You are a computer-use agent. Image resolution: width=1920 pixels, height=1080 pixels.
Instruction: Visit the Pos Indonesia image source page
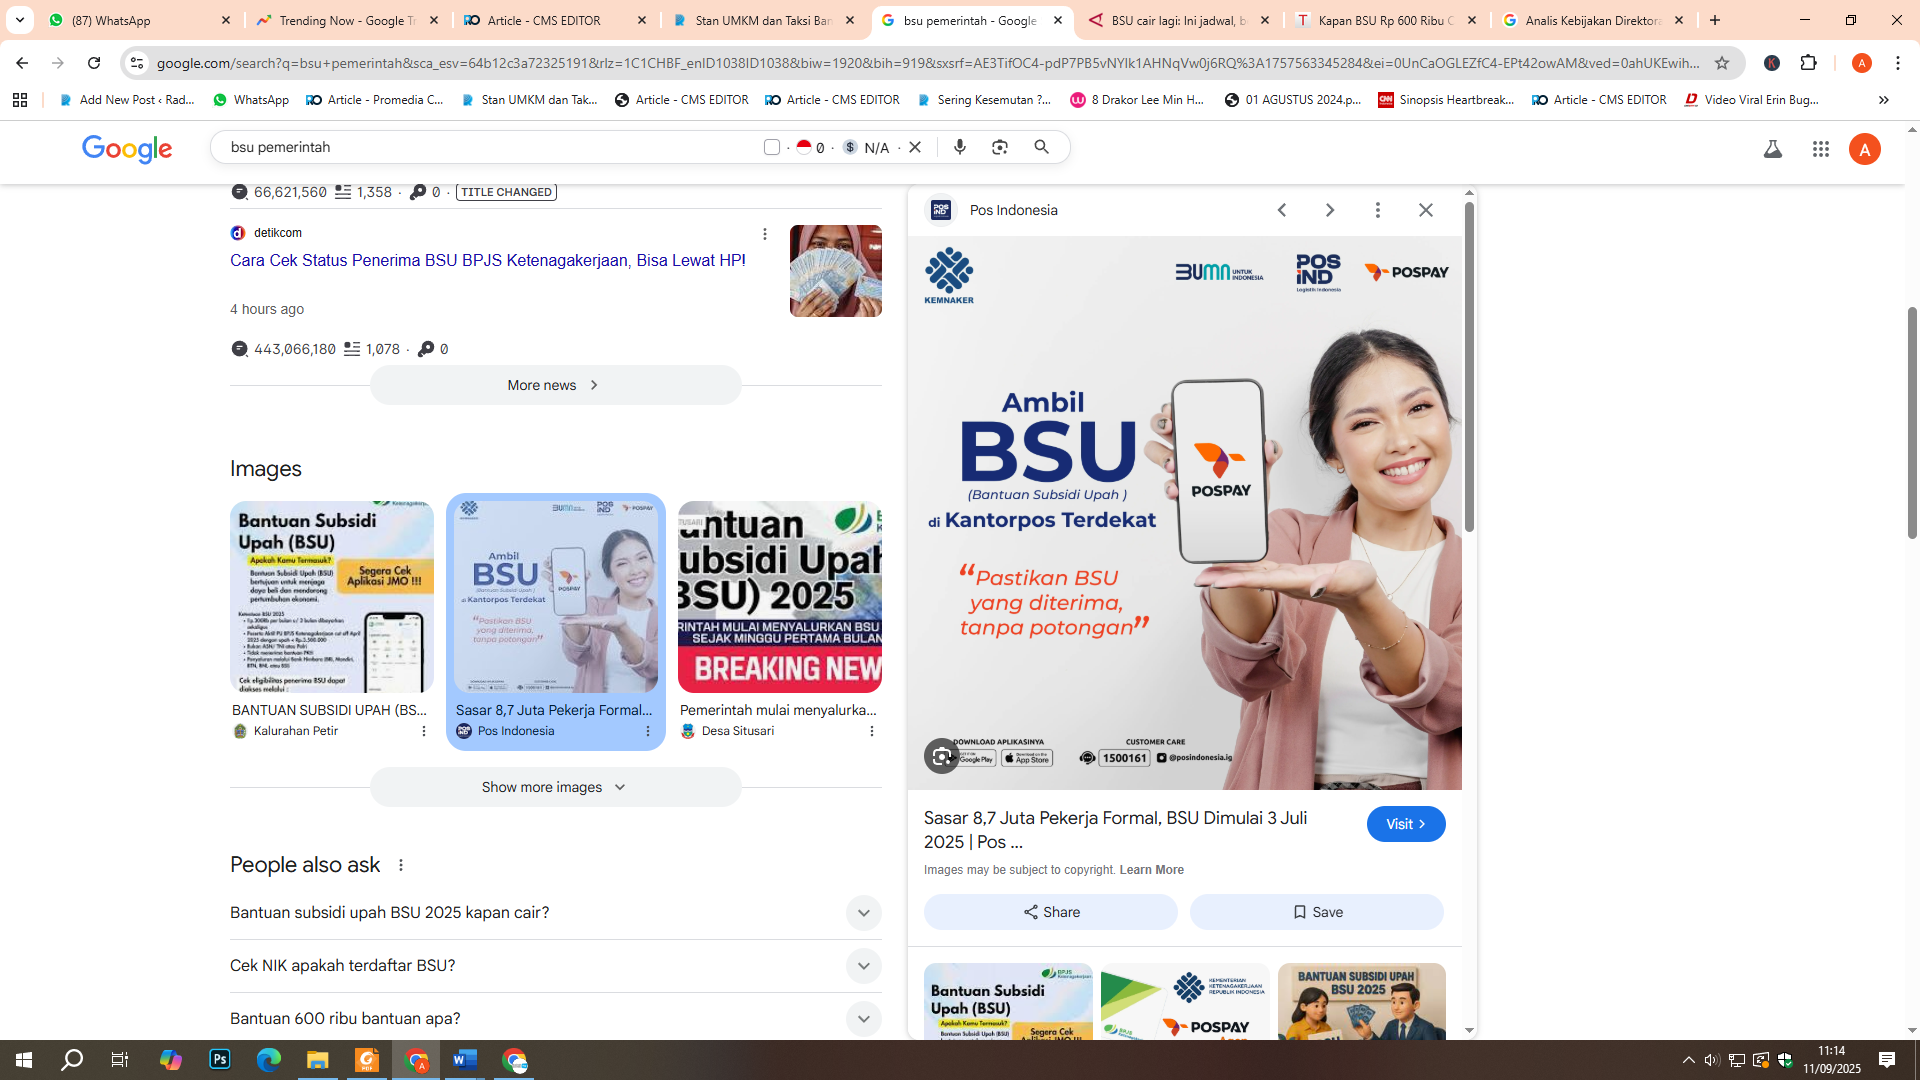[x=1406, y=824]
